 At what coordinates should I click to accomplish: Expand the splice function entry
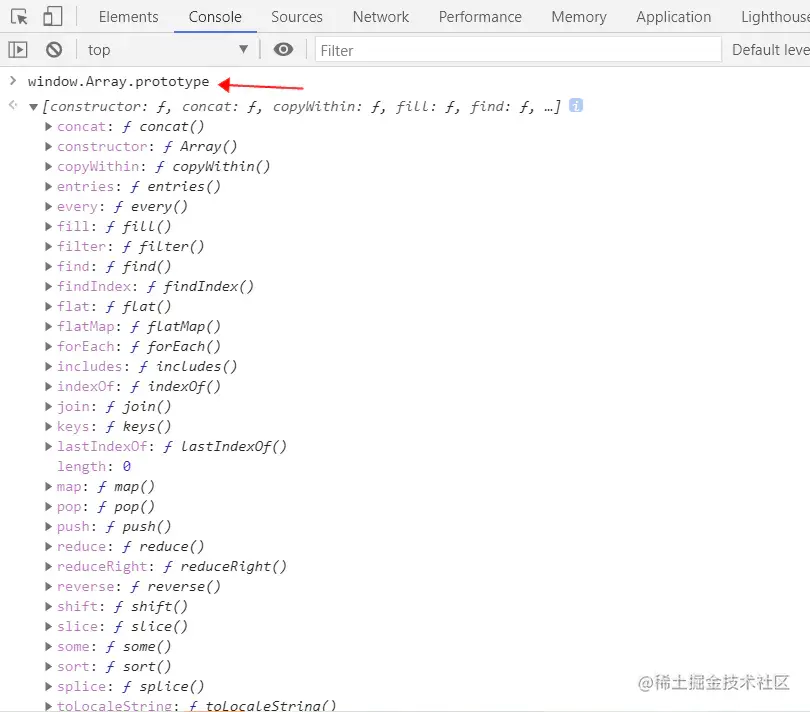coord(48,686)
